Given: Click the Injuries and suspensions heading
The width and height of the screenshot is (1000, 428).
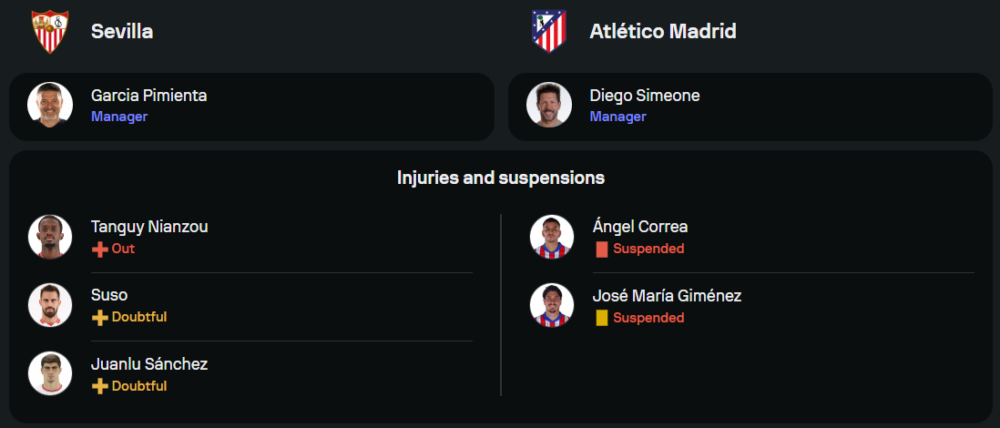Looking at the screenshot, I should click(500, 178).
